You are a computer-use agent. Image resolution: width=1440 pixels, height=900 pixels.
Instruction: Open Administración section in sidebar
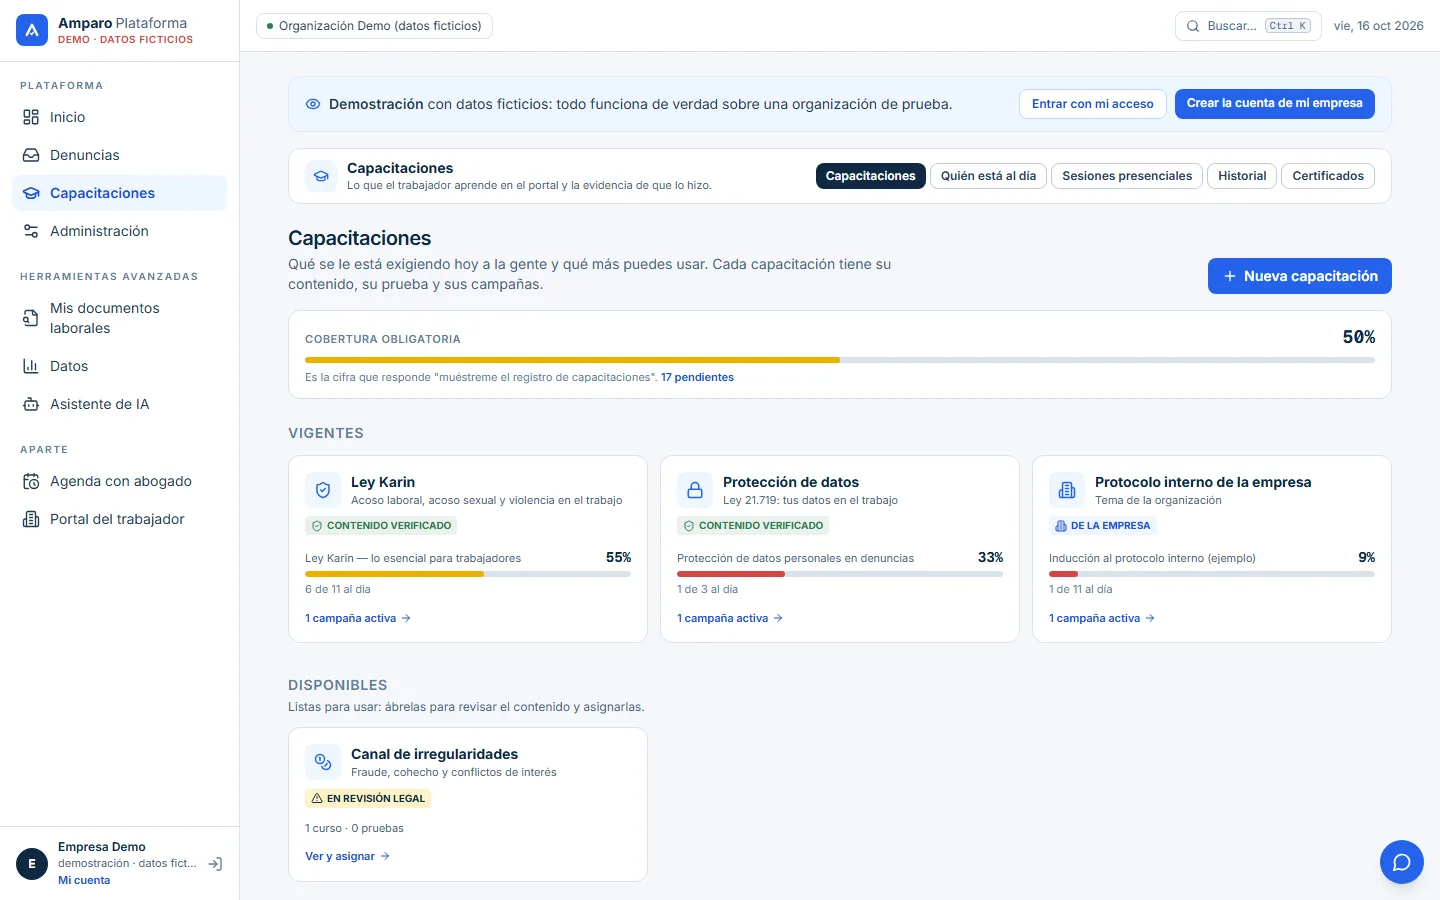119,231
